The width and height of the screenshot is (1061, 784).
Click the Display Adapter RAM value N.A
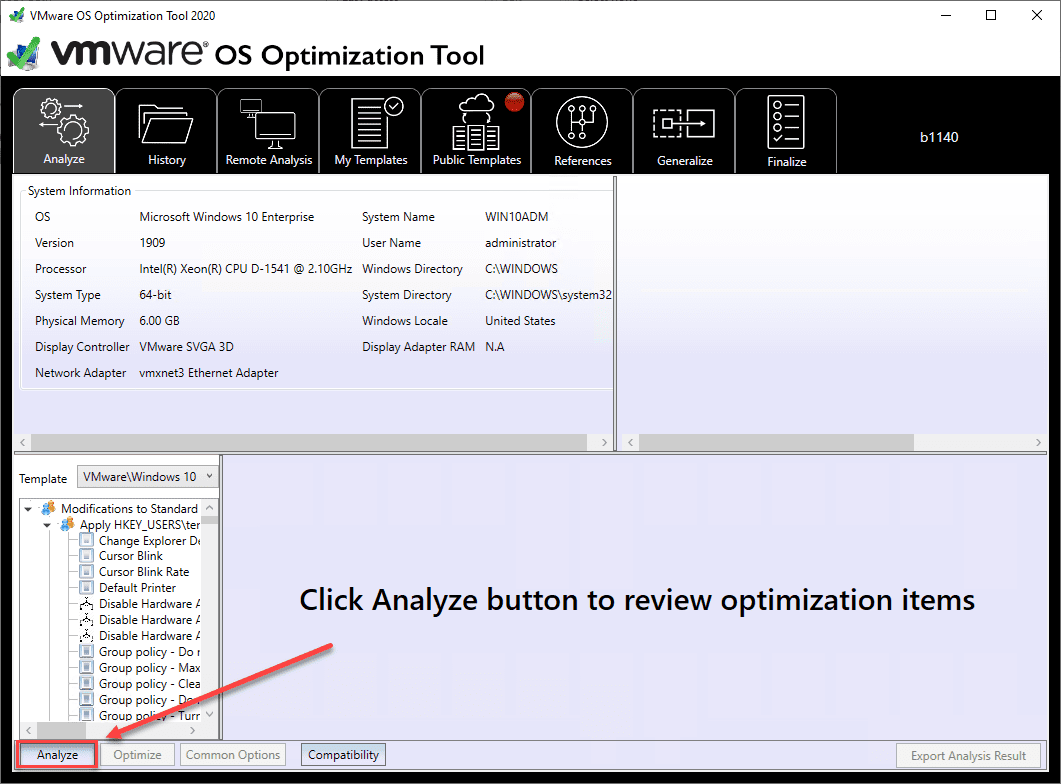(495, 347)
